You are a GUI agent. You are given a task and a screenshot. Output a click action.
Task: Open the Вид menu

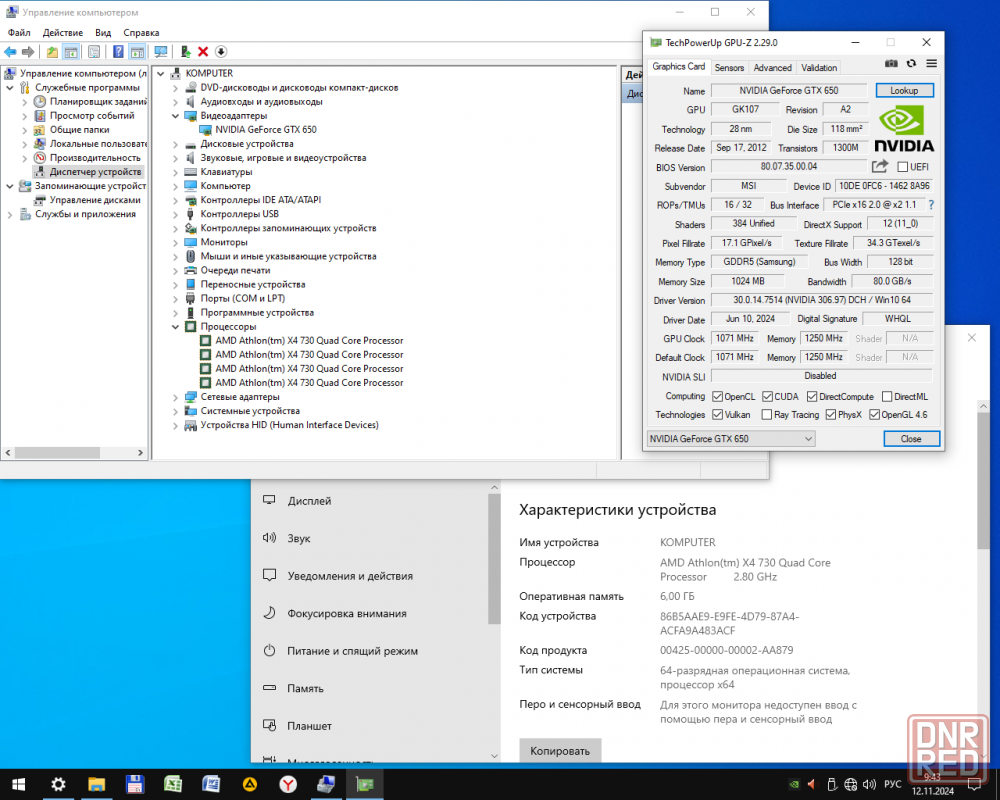click(103, 33)
